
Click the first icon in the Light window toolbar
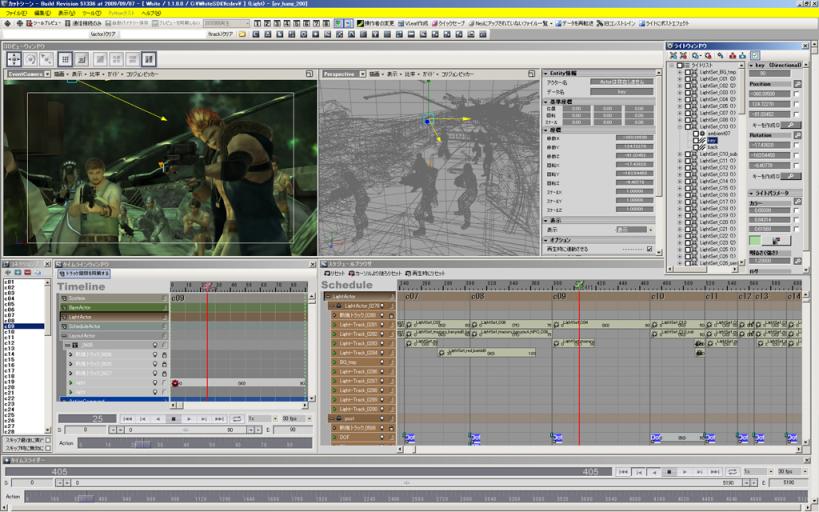point(673,56)
